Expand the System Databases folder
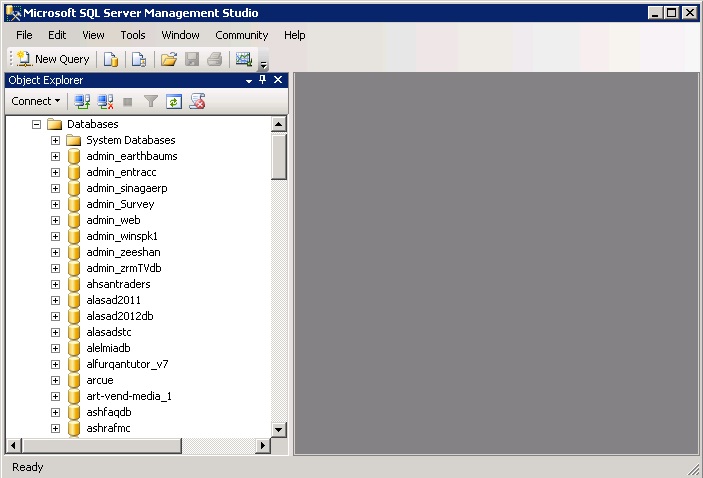This screenshot has width=703, height=478. [x=55, y=140]
